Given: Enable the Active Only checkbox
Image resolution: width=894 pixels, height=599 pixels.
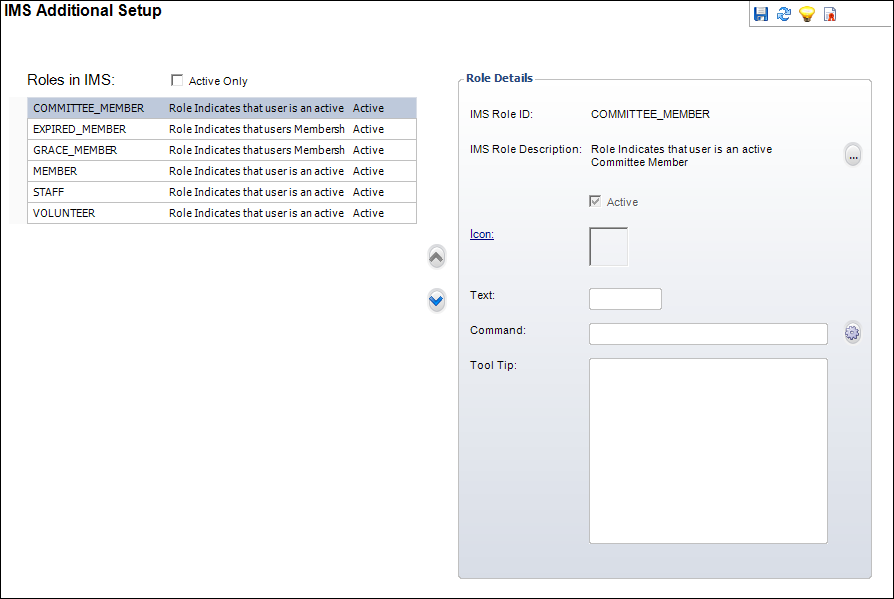Looking at the screenshot, I should [177, 80].
